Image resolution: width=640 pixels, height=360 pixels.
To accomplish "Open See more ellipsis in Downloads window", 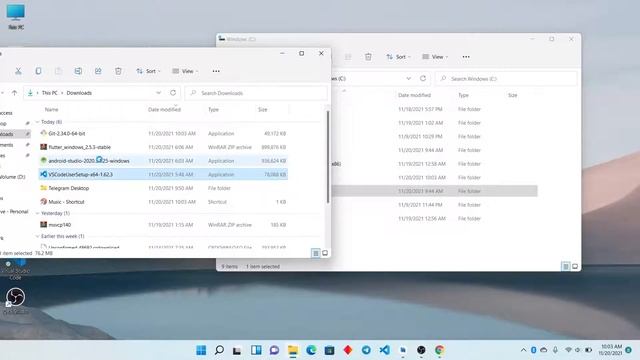I will tap(216, 71).
